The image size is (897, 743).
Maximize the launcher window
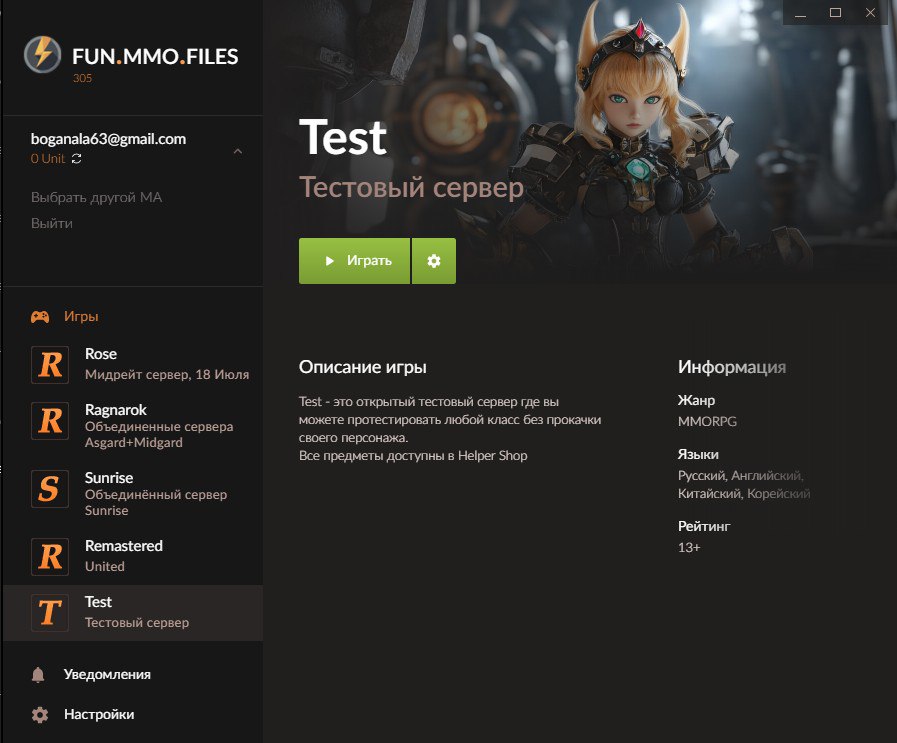(x=835, y=13)
